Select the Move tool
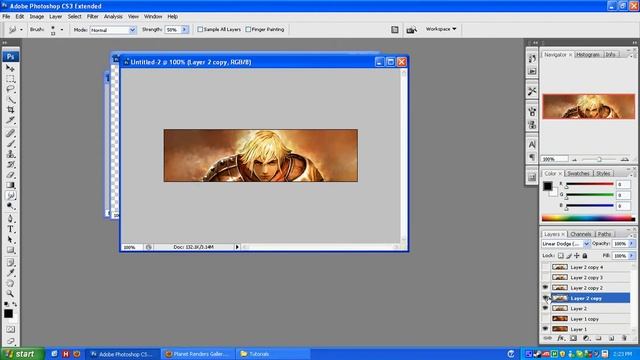The image size is (640, 360). click(x=10, y=68)
